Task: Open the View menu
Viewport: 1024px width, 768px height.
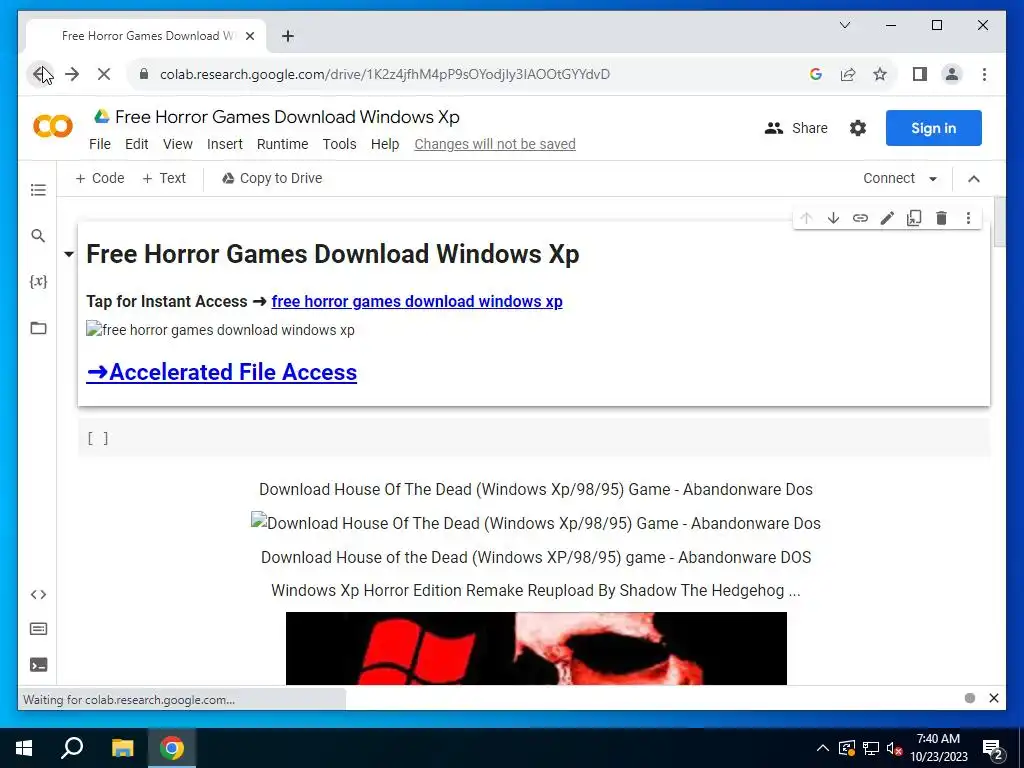Action: point(178,144)
